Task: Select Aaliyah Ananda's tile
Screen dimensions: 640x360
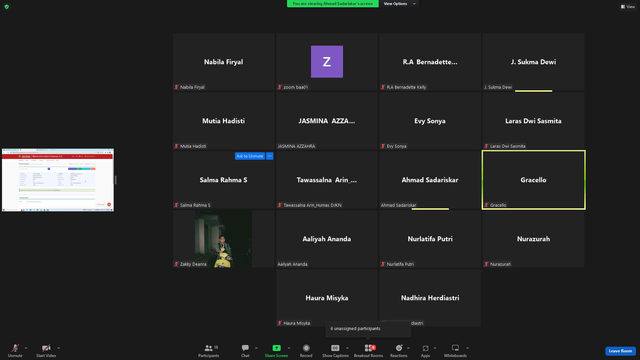Action: point(327,239)
